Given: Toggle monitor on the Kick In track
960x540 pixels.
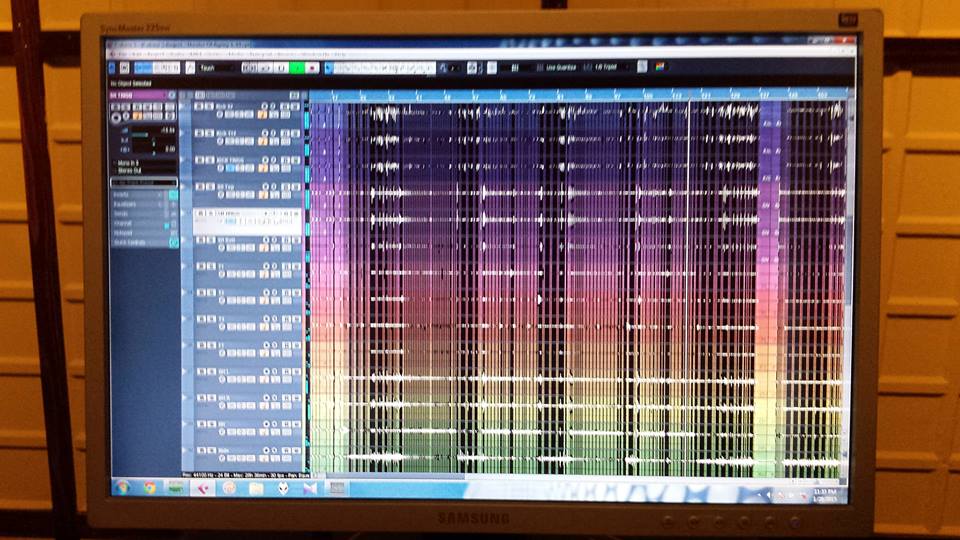Looking at the screenshot, I should click(x=274, y=107).
